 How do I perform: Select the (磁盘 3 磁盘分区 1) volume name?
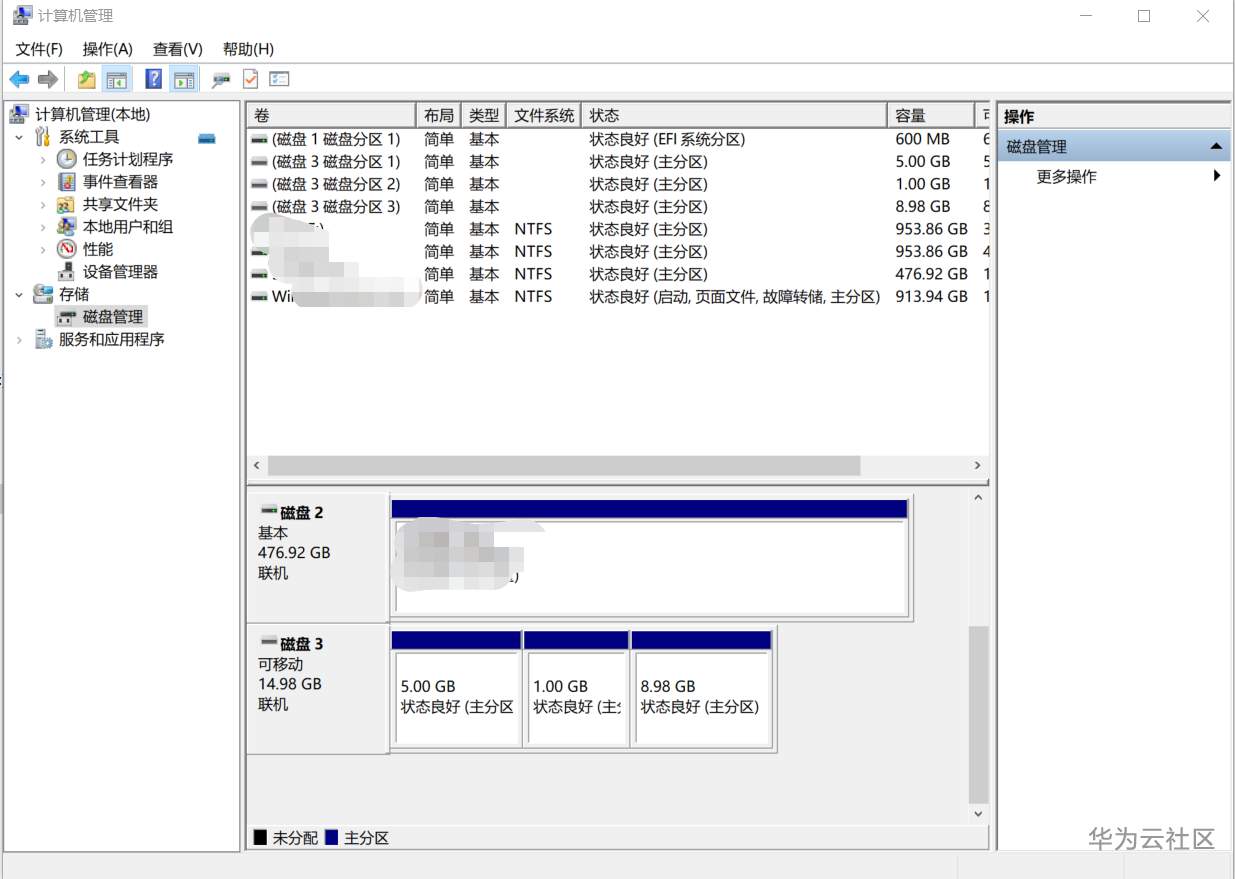click(336, 162)
